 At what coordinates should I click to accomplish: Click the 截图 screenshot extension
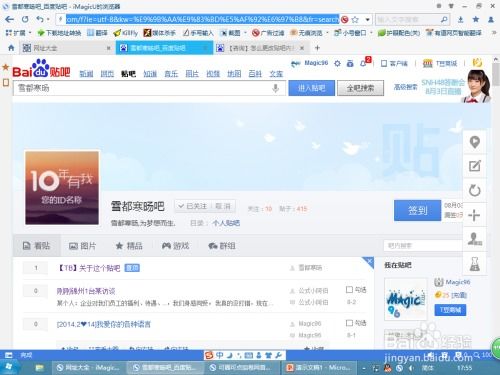230,33
